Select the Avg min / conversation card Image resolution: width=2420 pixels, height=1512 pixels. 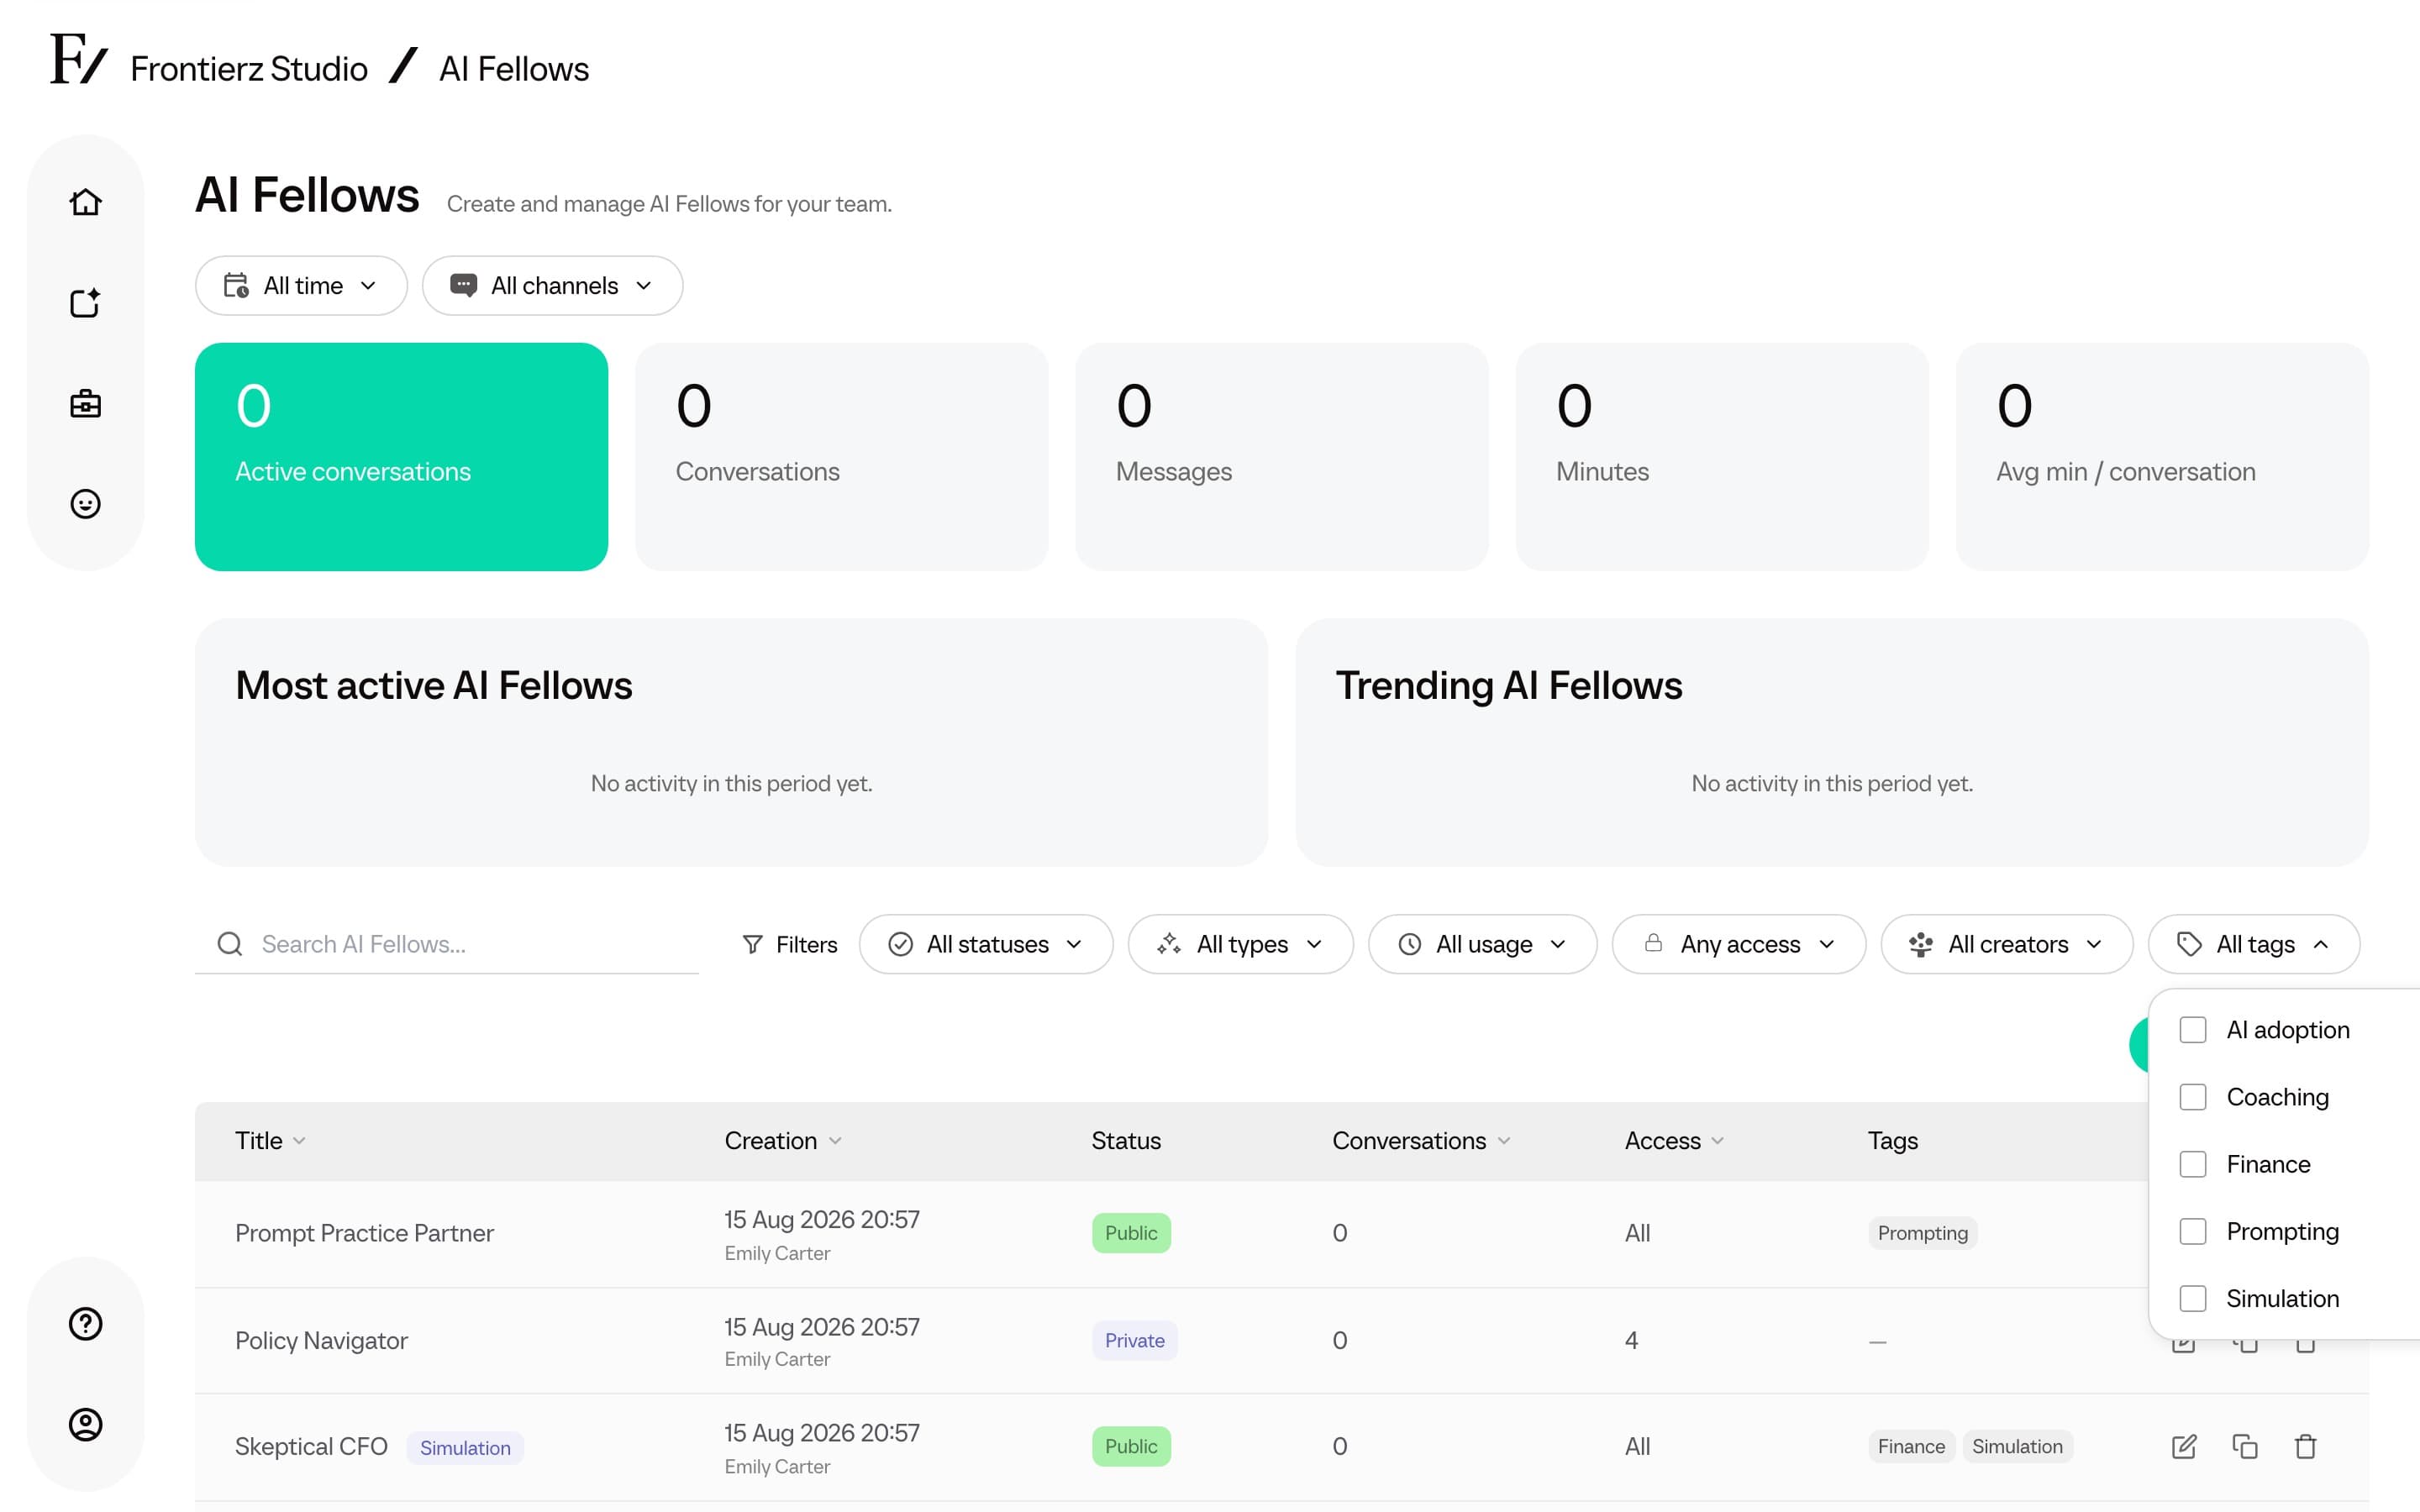point(2162,457)
